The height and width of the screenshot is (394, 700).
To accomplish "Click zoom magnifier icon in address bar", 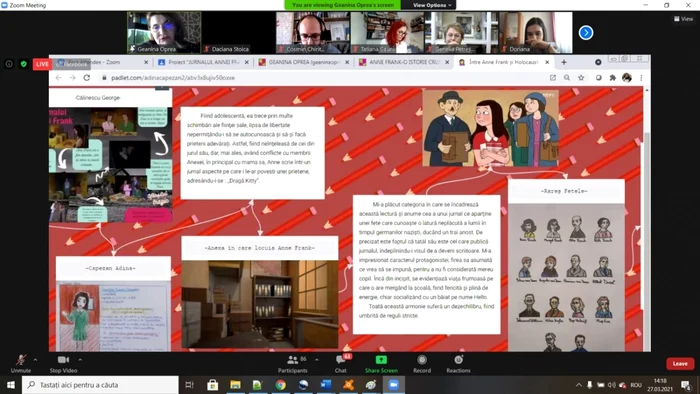I will pos(567,78).
